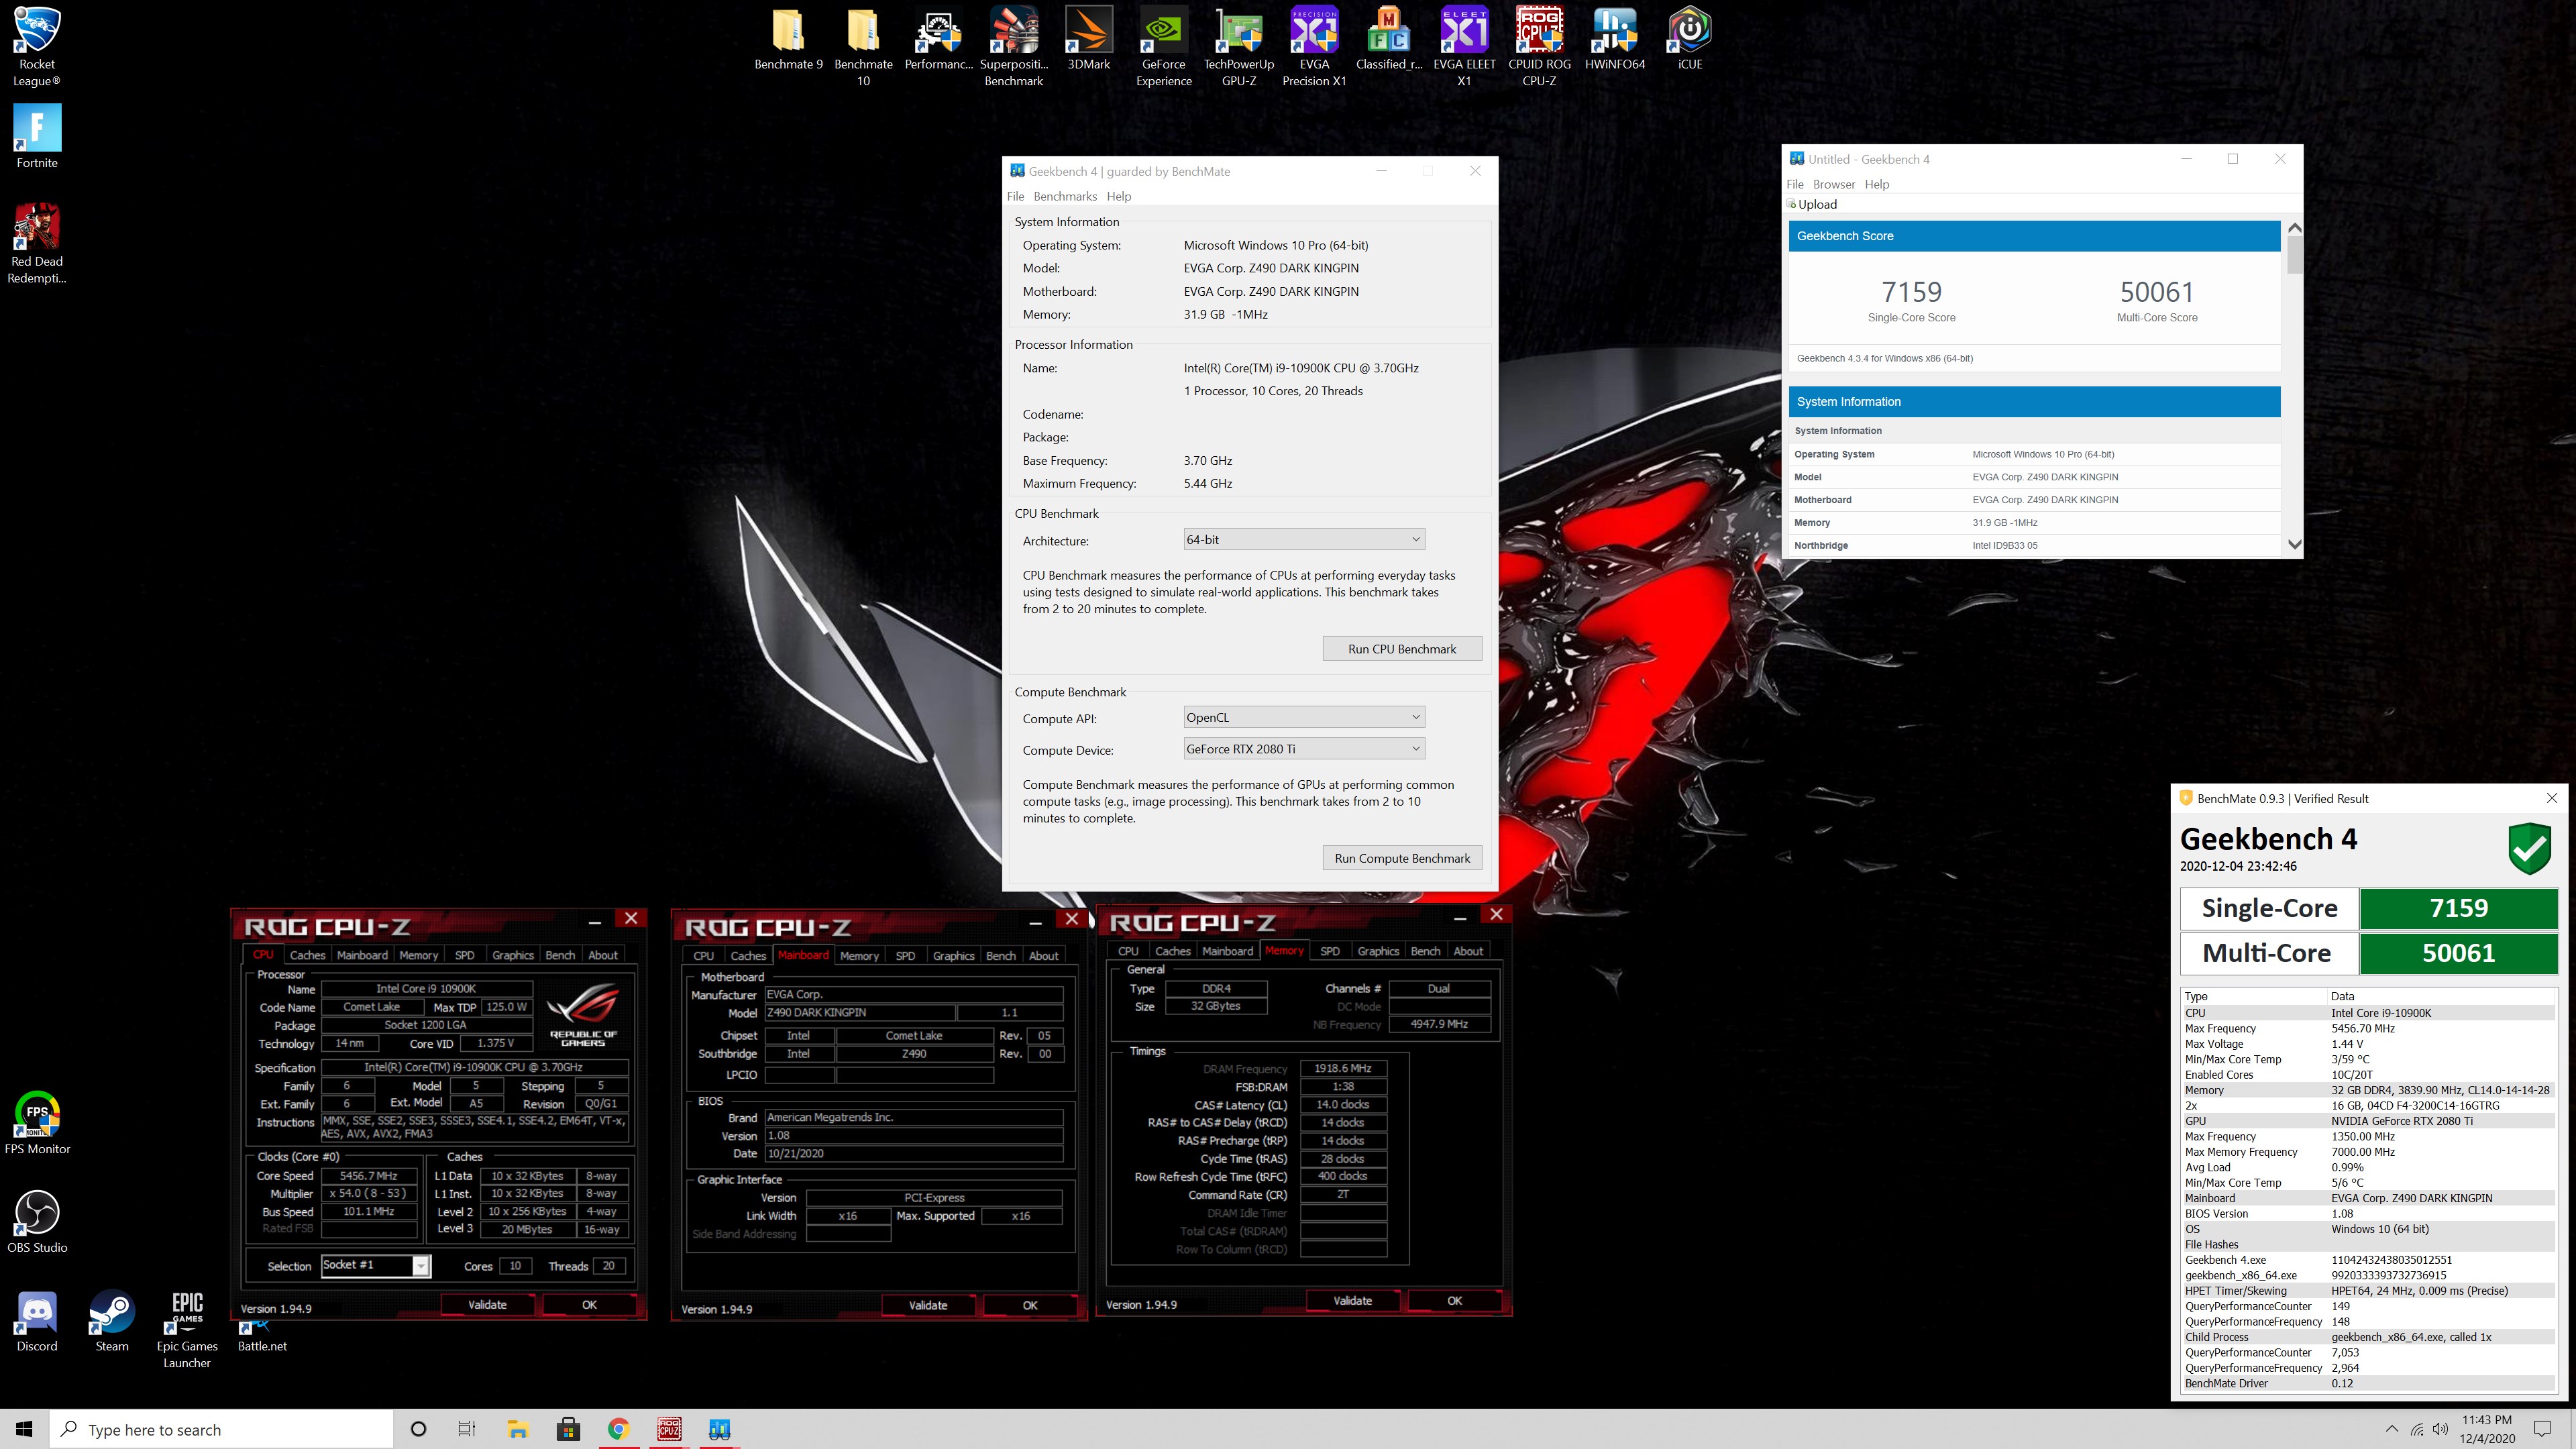The width and height of the screenshot is (2576, 1449).
Task: Launch TechPowerUp GPU-Z shortcut
Action: point(1238,45)
